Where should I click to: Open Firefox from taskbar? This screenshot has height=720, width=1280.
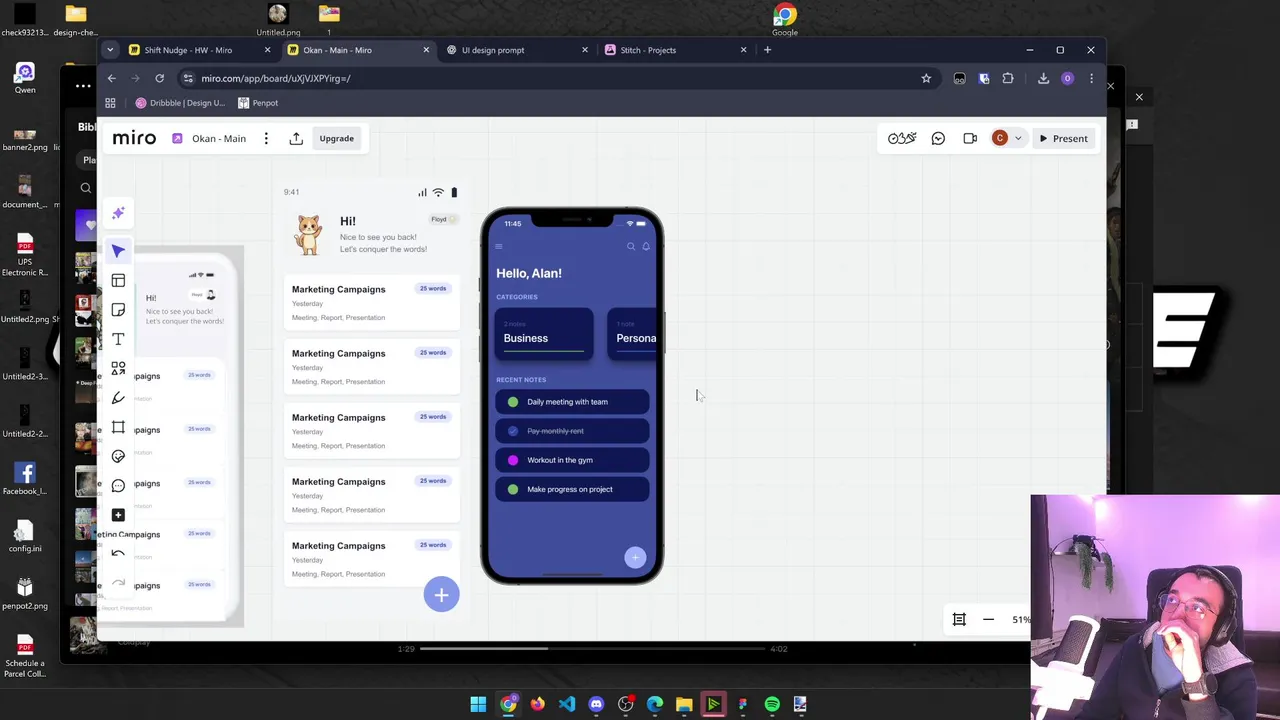click(538, 704)
